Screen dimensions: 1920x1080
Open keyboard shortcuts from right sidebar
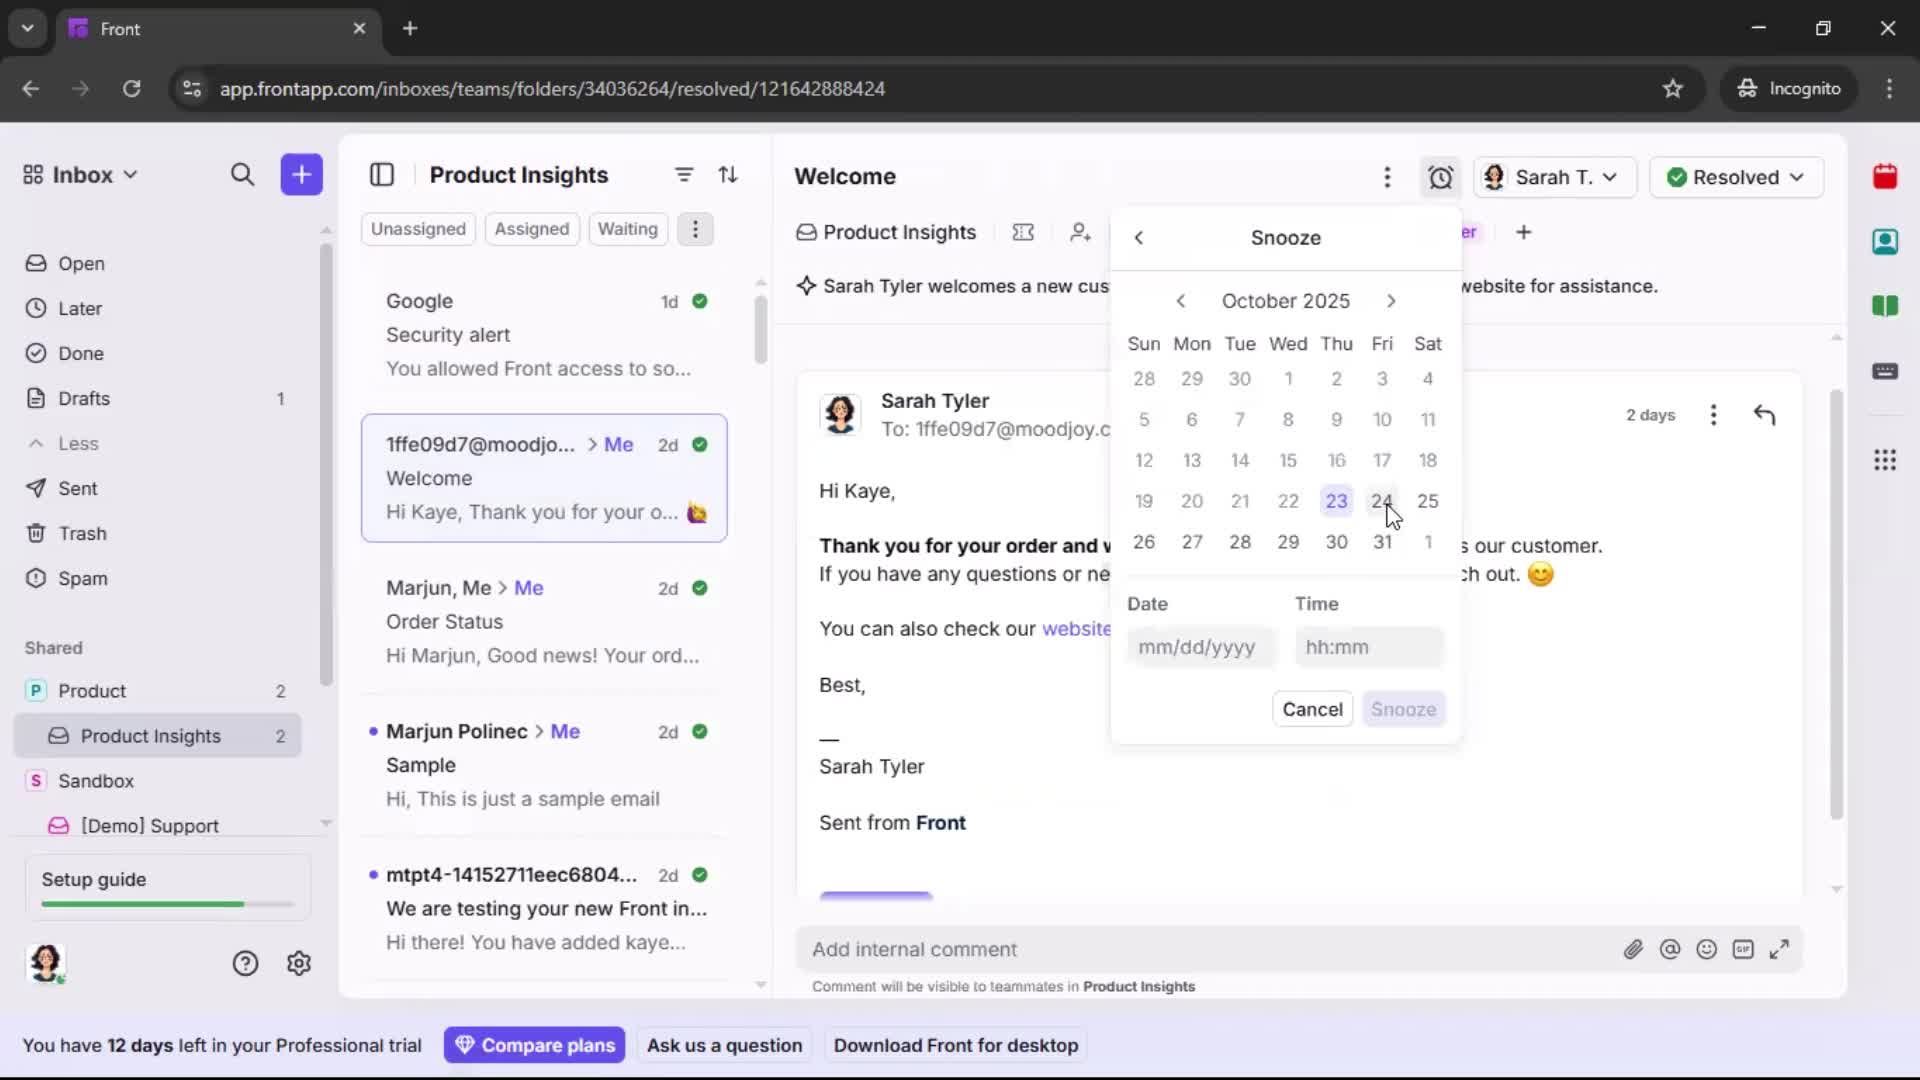tap(1886, 372)
